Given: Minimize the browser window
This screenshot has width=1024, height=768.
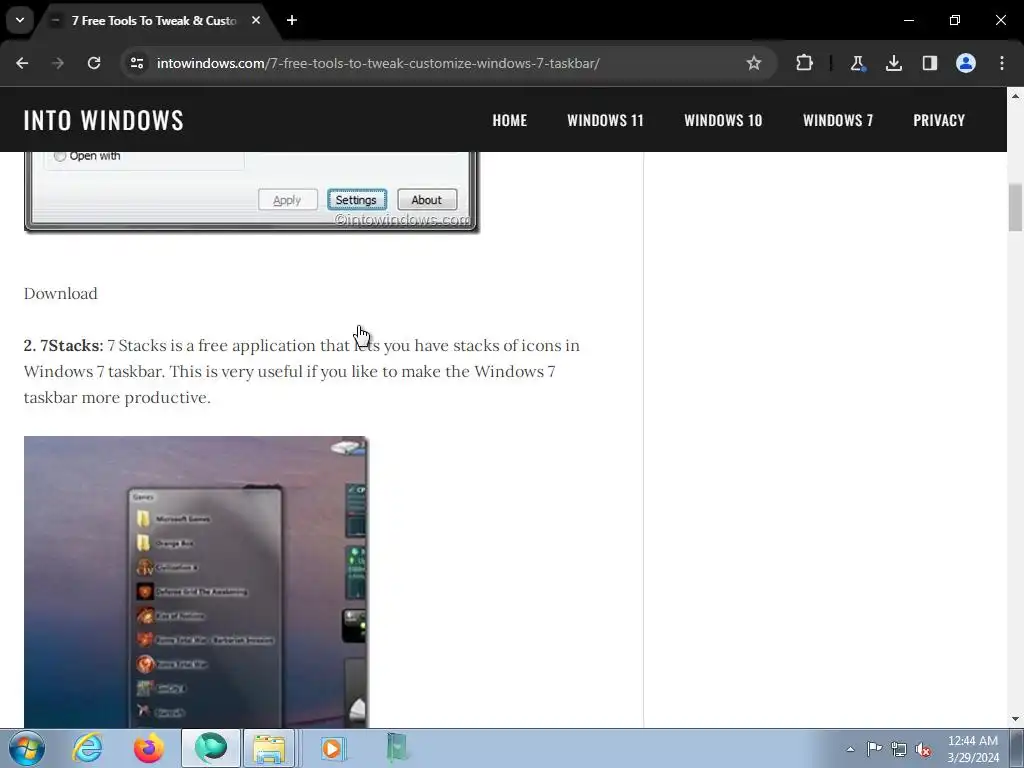Looking at the screenshot, I should point(908,20).
